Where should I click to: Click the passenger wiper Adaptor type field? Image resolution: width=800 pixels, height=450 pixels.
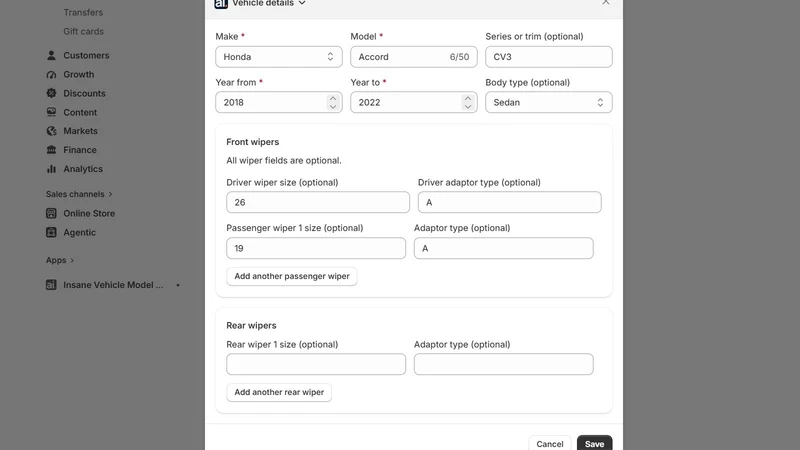(x=504, y=248)
